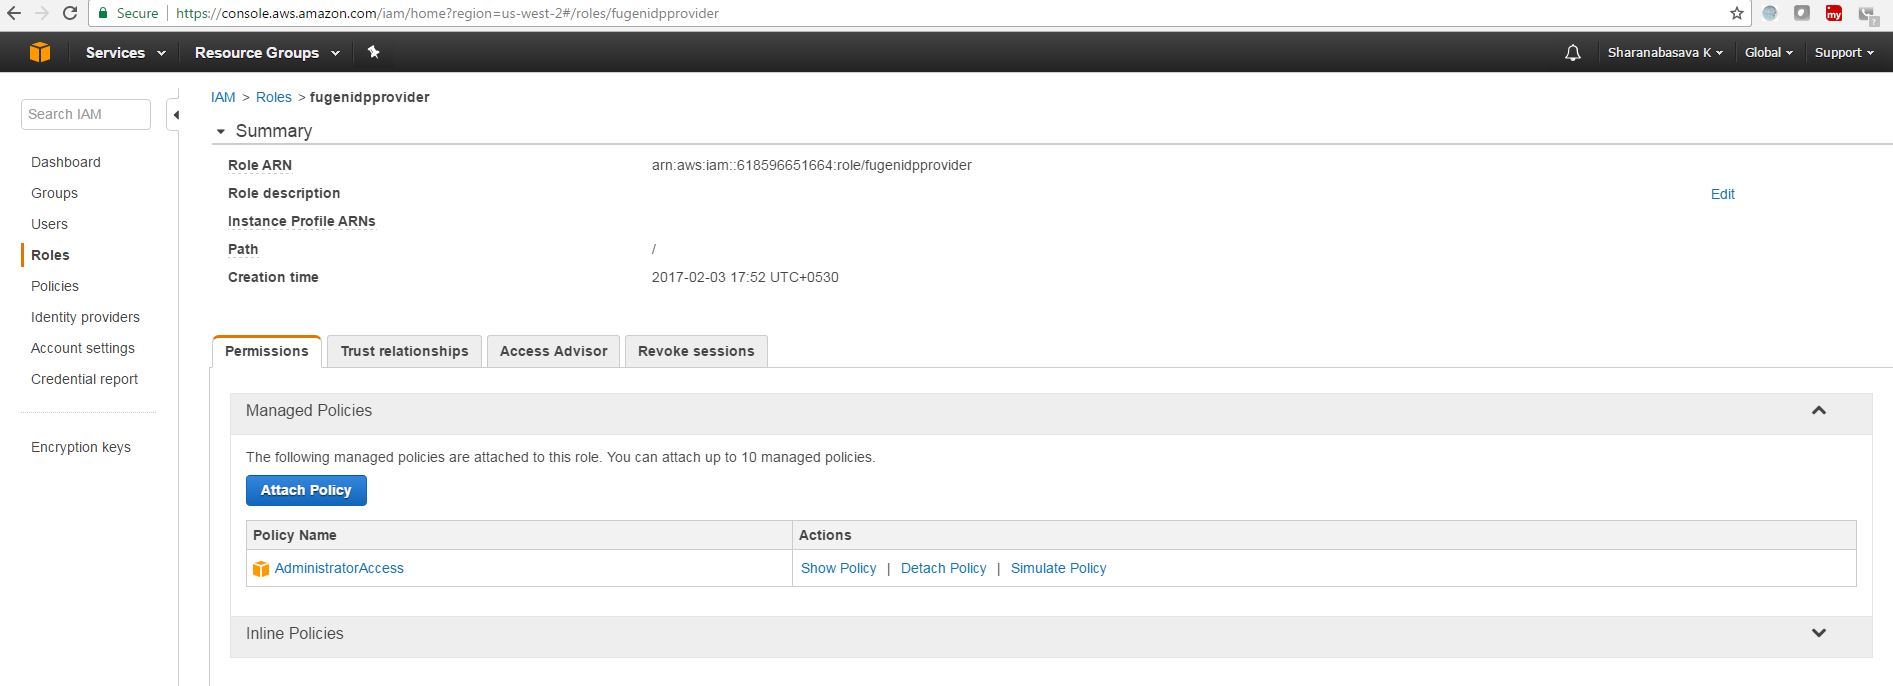Open Groups in the IAM sidebar

54,193
